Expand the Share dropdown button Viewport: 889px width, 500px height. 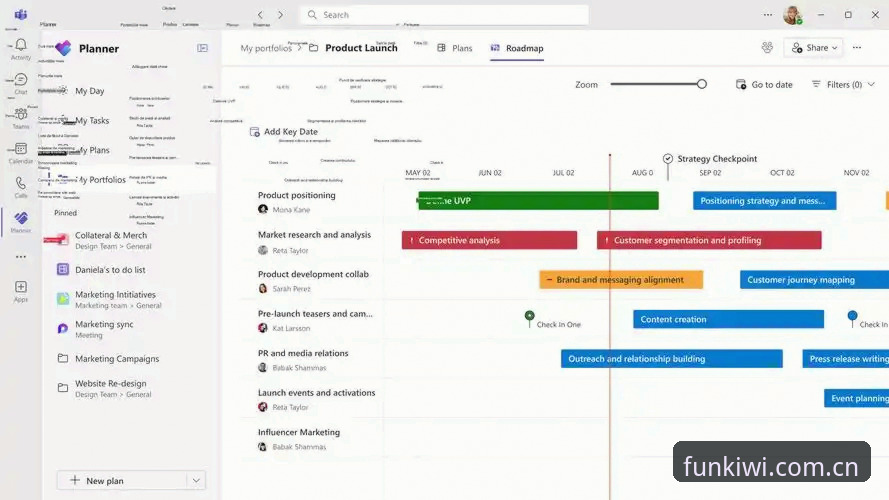click(814, 48)
